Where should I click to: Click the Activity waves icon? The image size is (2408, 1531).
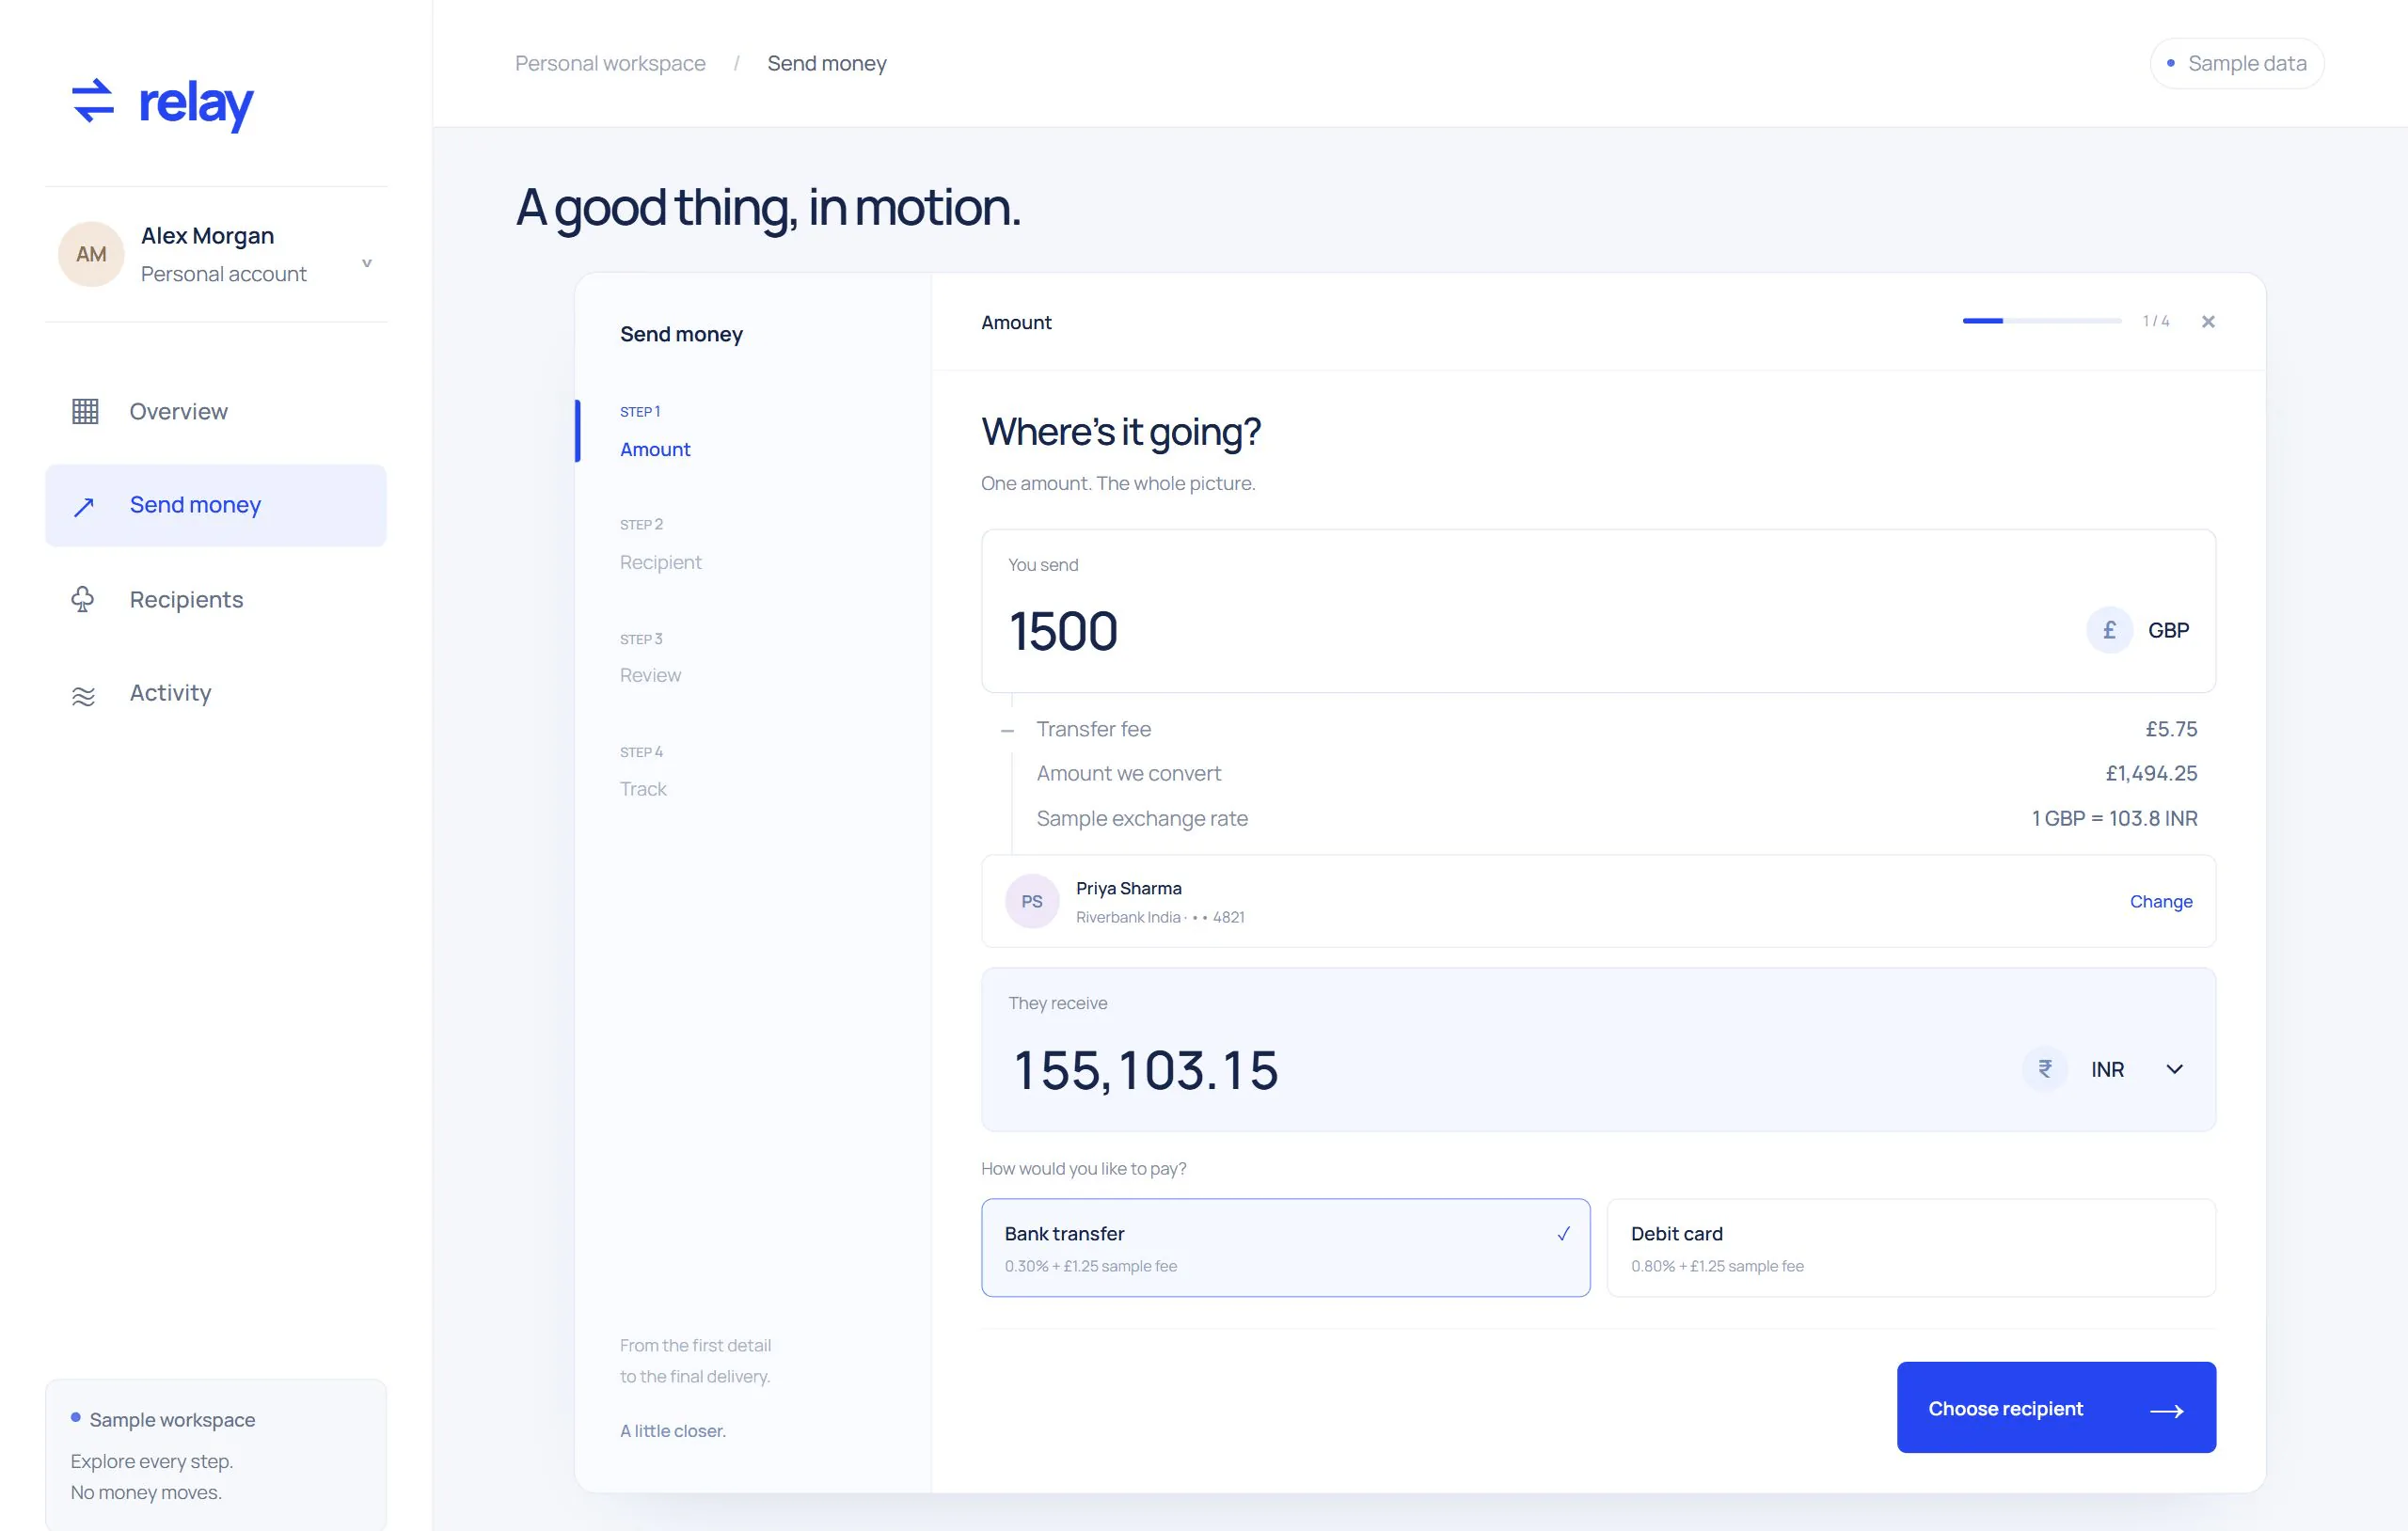(84, 695)
